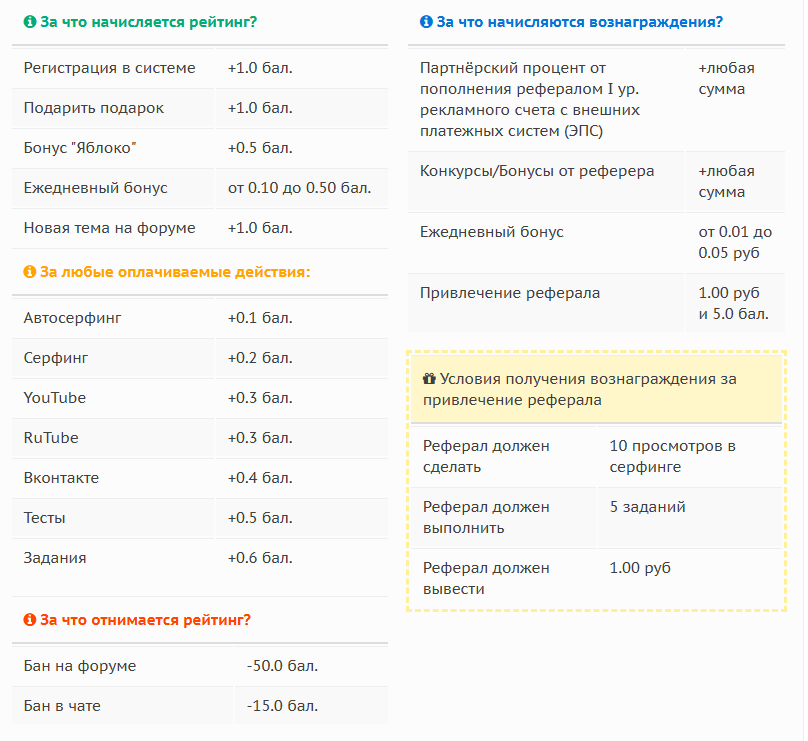The width and height of the screenshot is (808, 741).
Task: Click the heading "За что начисляются вознаграждения?"
Action: click(580, 22)
